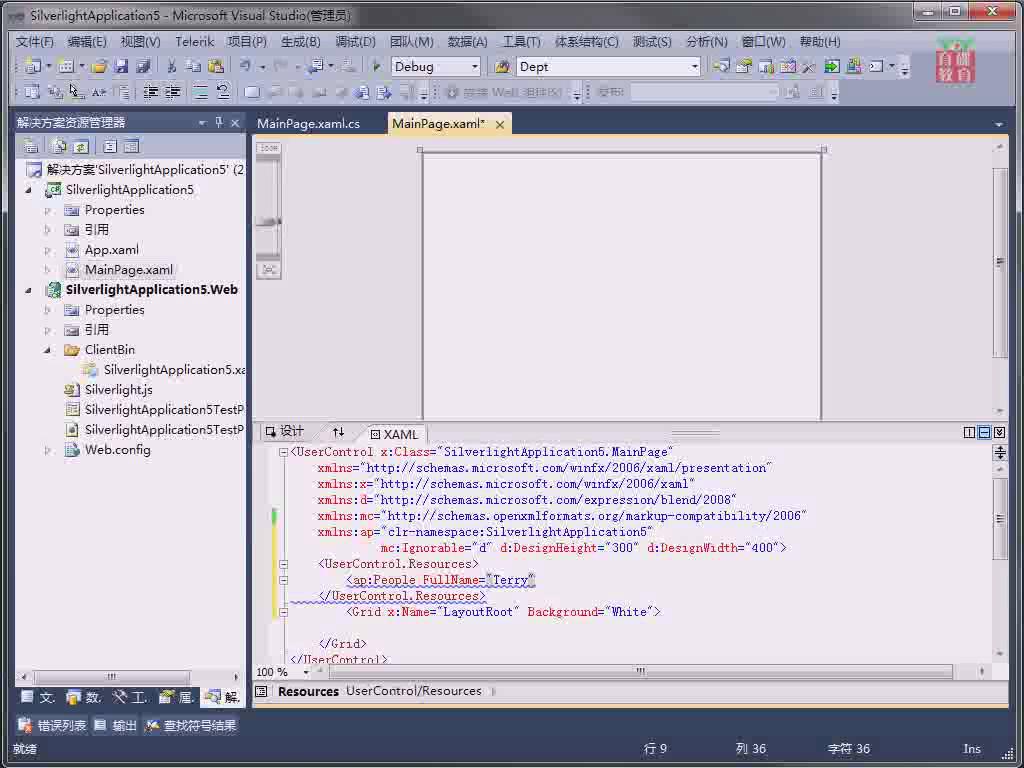Collapse the UserControl element in XAML

click(283, 452)
